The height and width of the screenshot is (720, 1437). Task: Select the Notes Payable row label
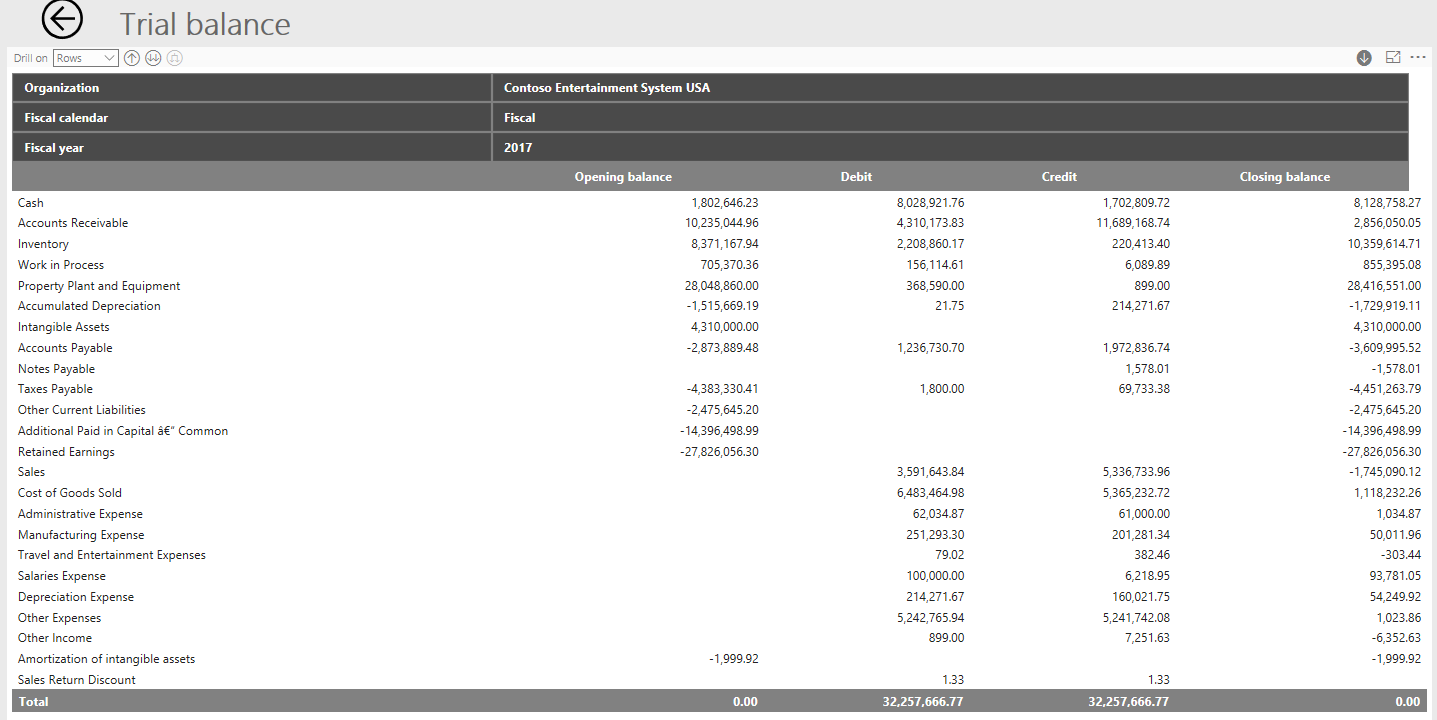(56, 369)
